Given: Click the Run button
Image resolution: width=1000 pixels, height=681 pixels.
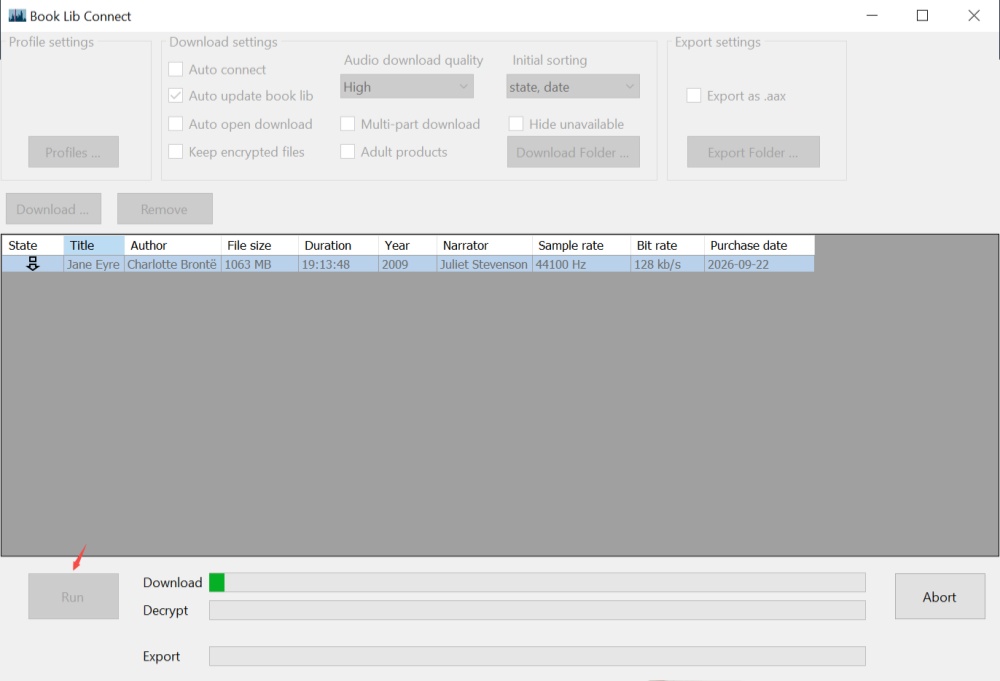Looking at the screenshot, I should (x=73, y=596).
